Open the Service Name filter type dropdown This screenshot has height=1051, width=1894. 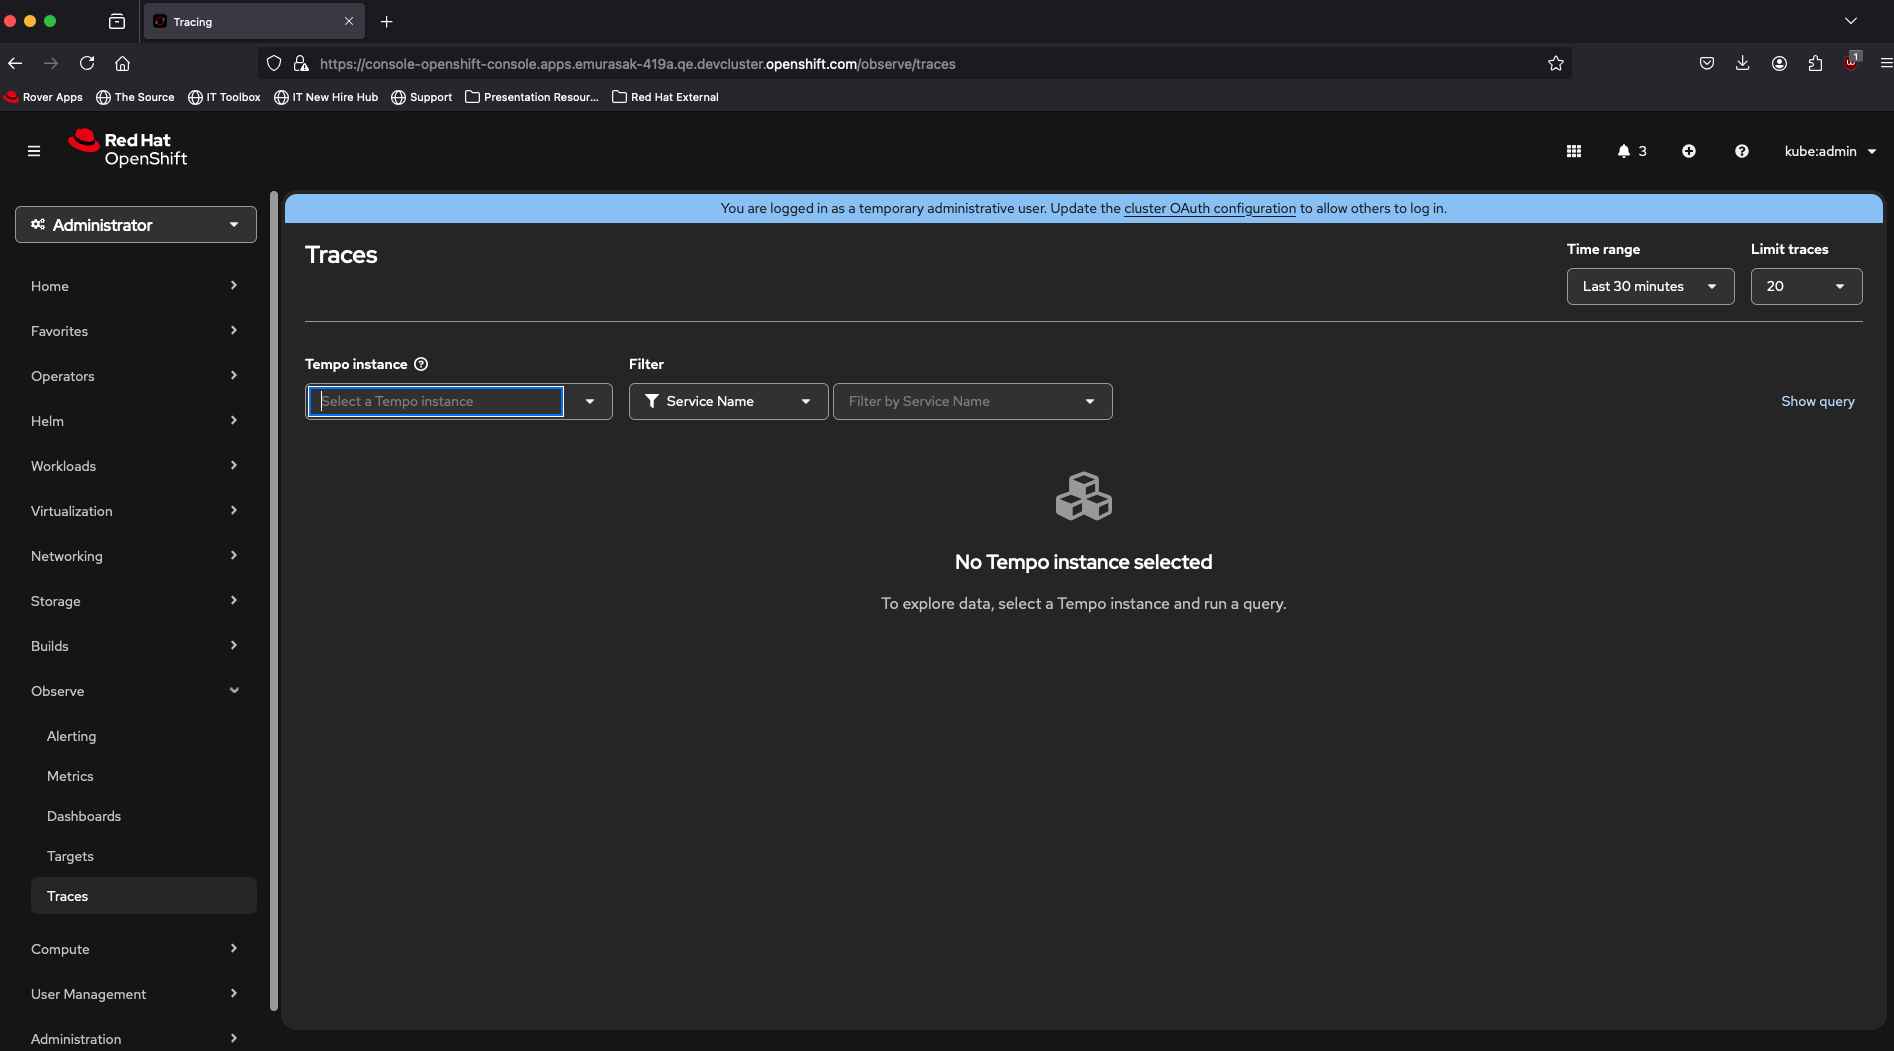(x=728, y=401)
